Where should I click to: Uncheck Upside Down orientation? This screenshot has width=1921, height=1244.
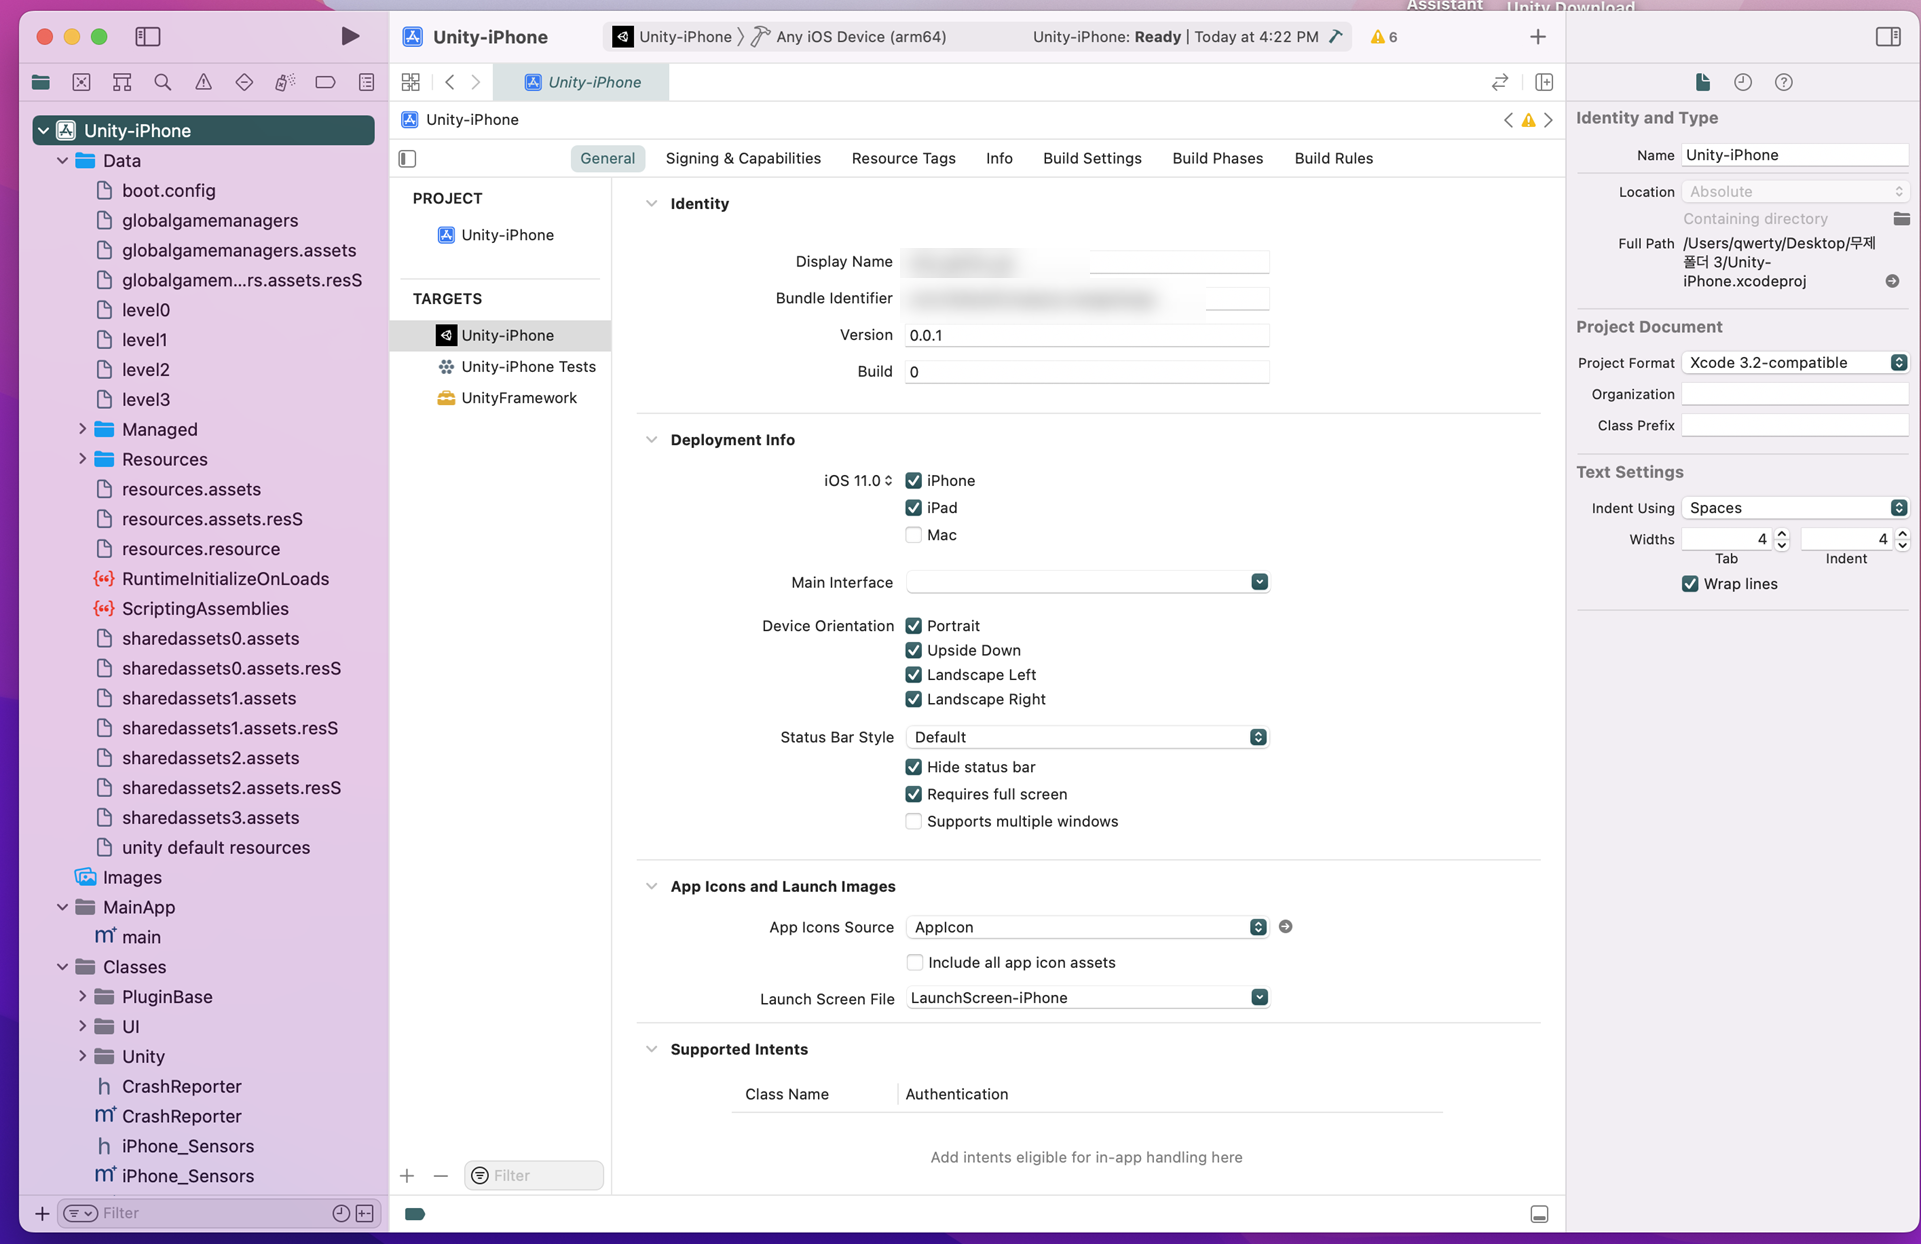[913, 650]
